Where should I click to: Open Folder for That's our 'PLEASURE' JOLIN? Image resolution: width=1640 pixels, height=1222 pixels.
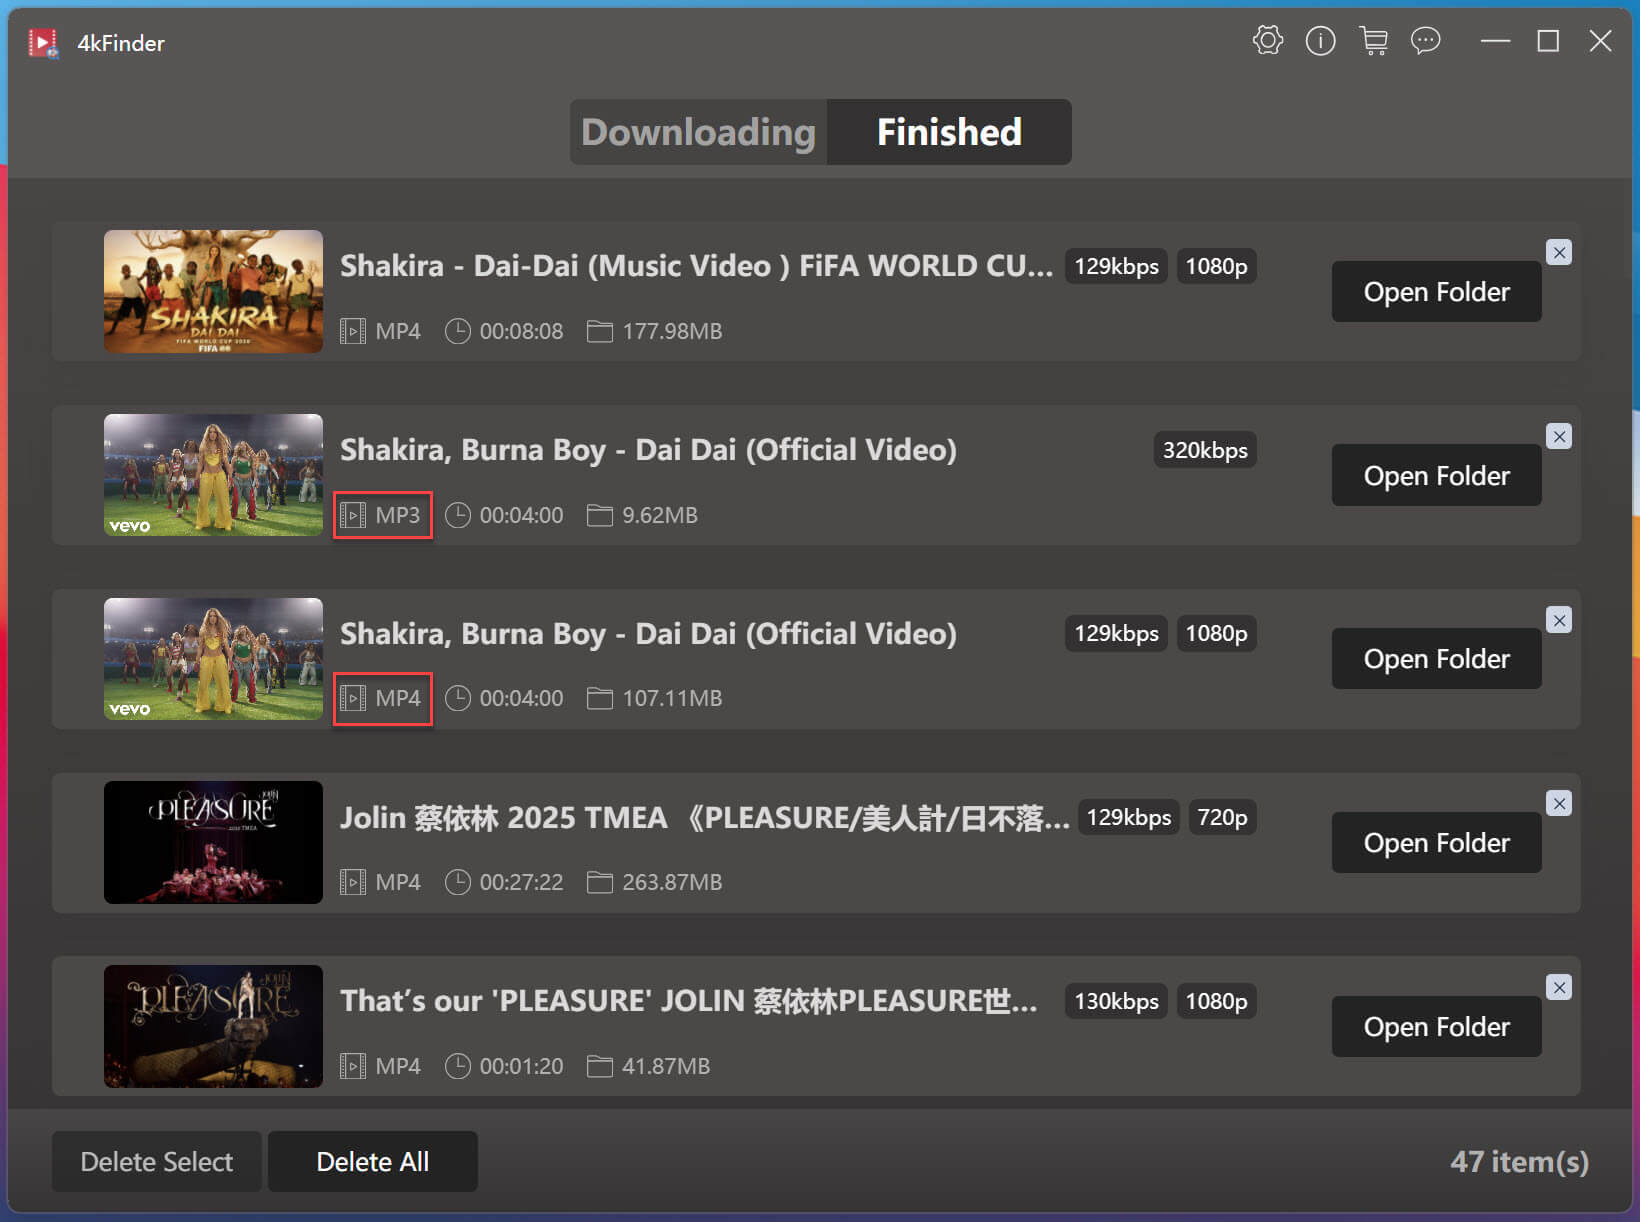[x=1436, y=1027]
